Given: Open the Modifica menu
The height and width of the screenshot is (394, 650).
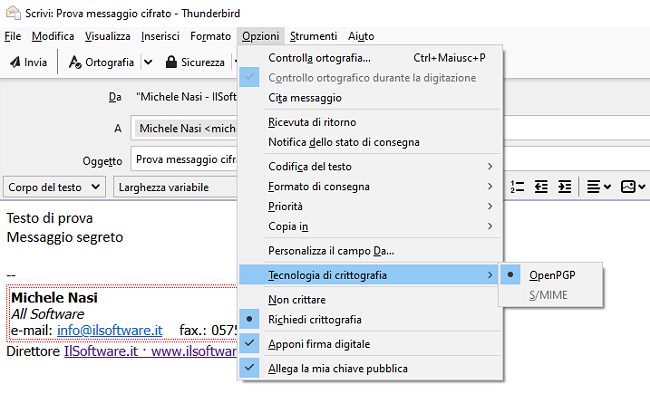Looking at the screenshot, I should [53, 36].
